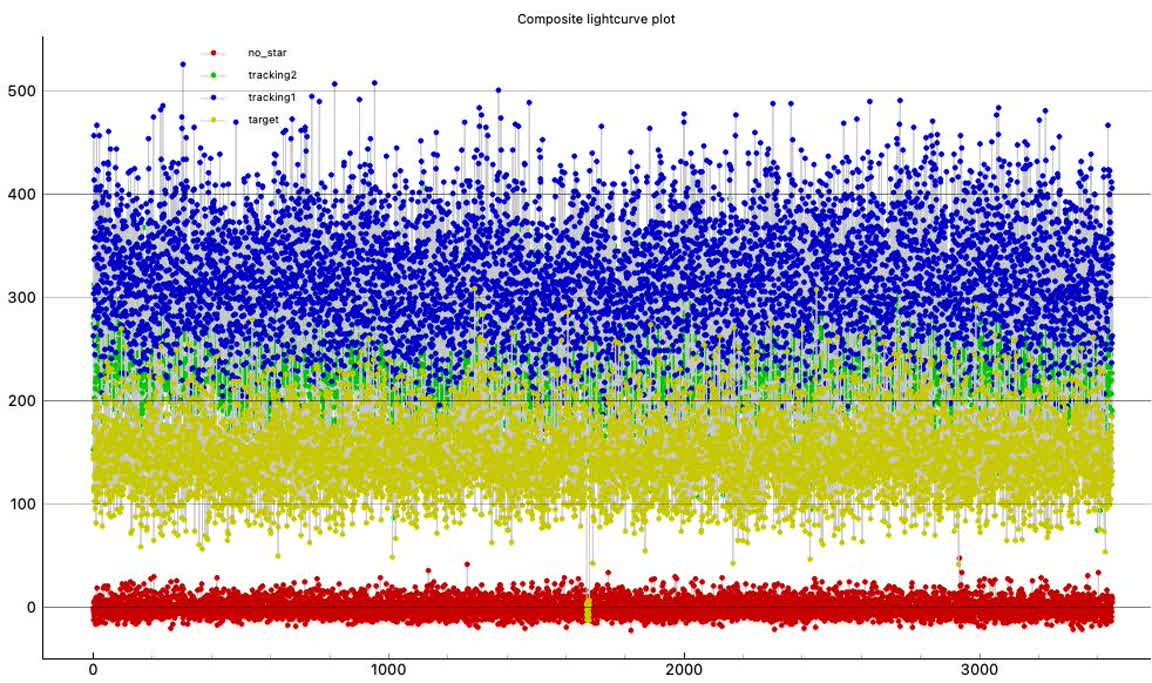This screenshot has height=683, width=1152.
Task: Click the 500 label on the y-axis
Action: [19, 91]
